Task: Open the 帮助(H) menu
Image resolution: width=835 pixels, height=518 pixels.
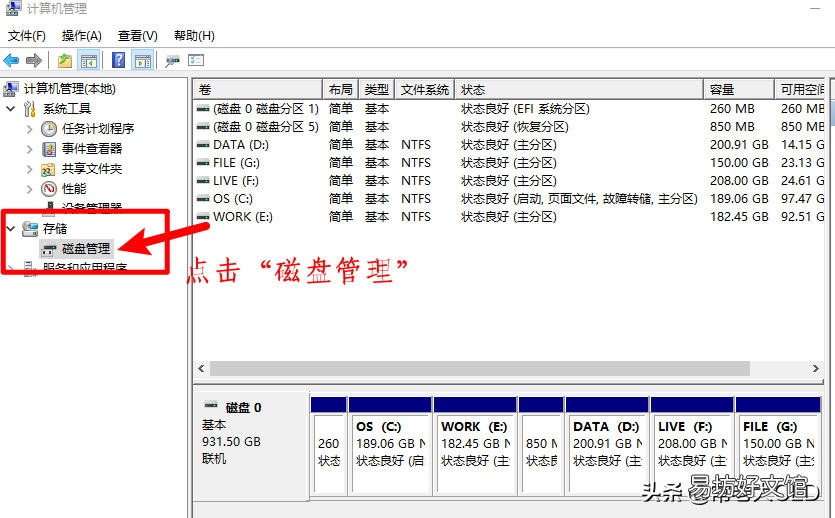Action: point(194,36)
